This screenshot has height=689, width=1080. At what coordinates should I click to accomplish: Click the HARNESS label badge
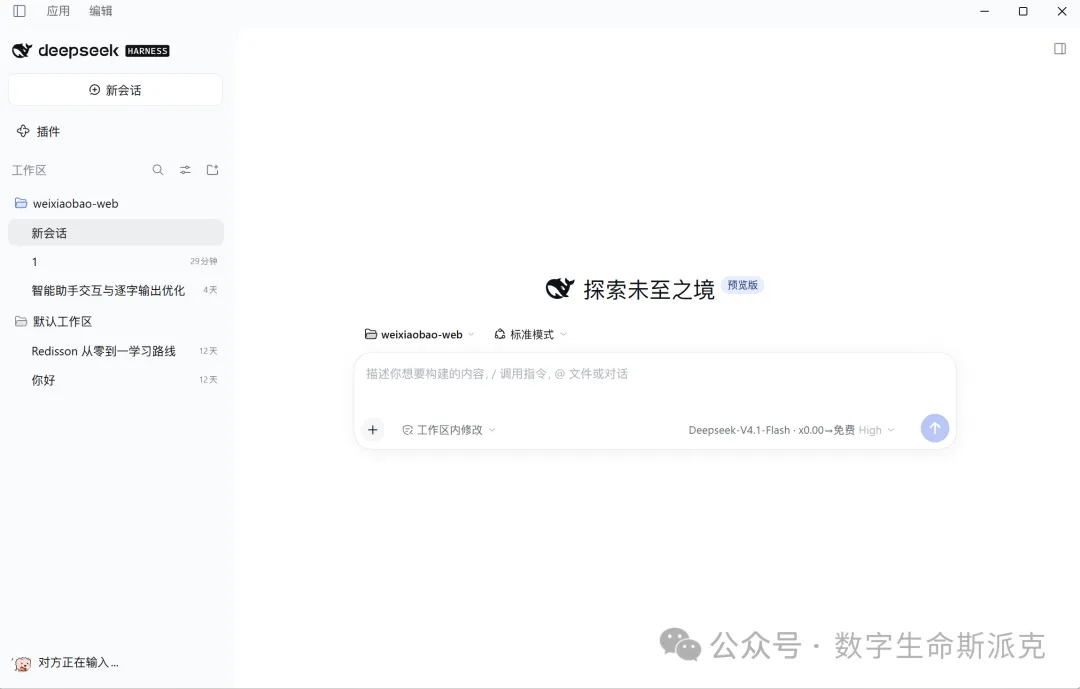point(147,51)
